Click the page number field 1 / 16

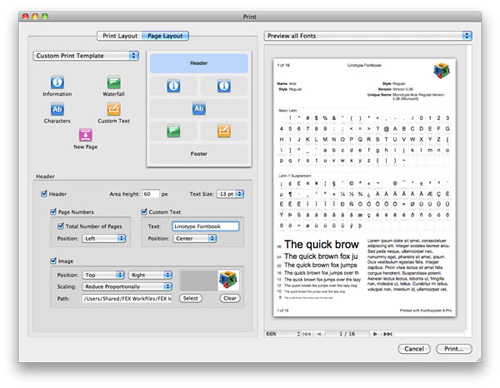click(x=347, y=334)
